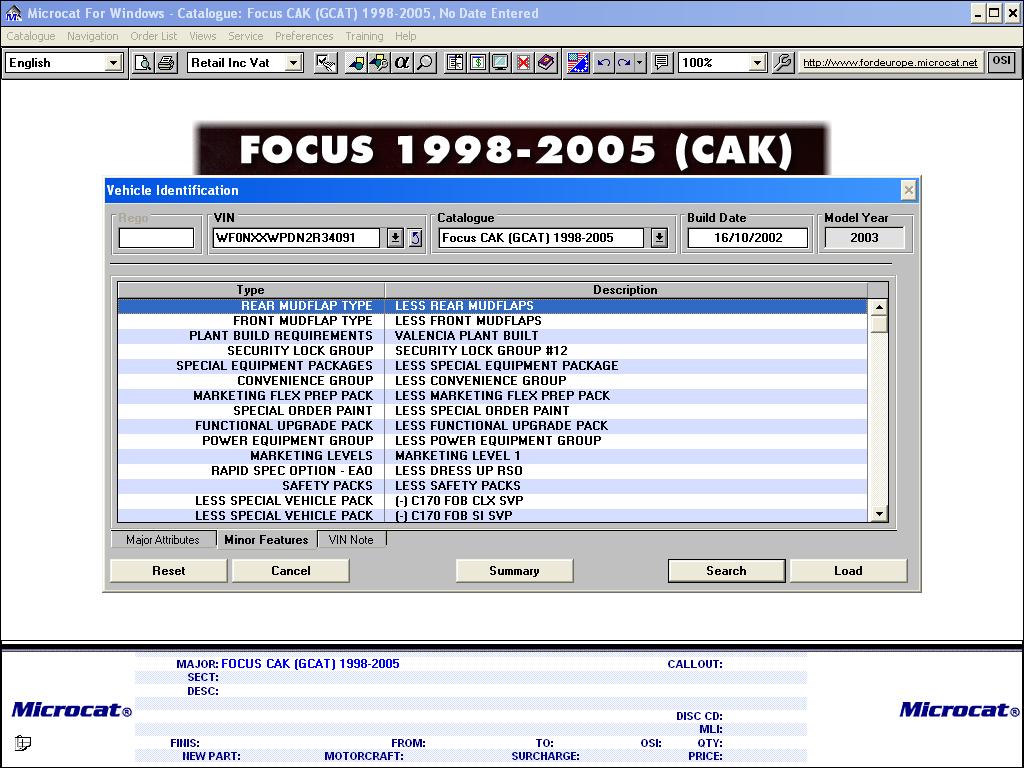Open the English language dropdown

(x=113, y=63)
